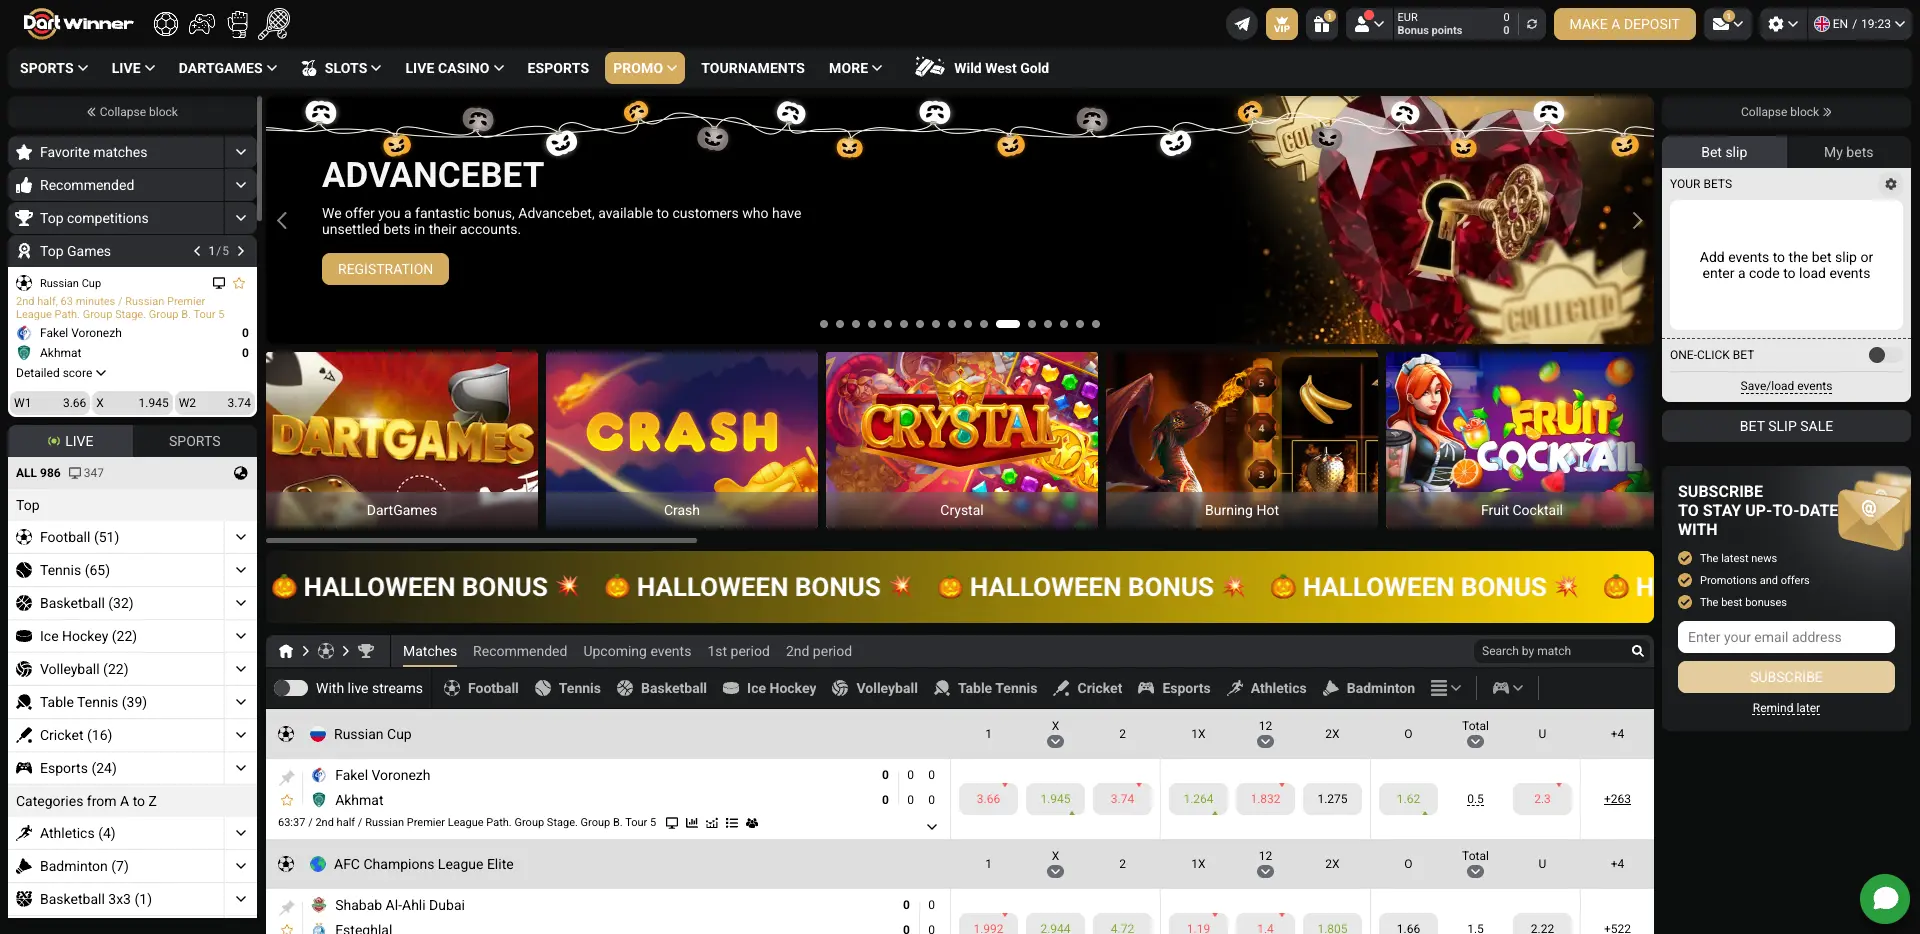Screen dimensions: 1920x934
Task: Open the language and time dropdown
Action: coord(1859,24)
